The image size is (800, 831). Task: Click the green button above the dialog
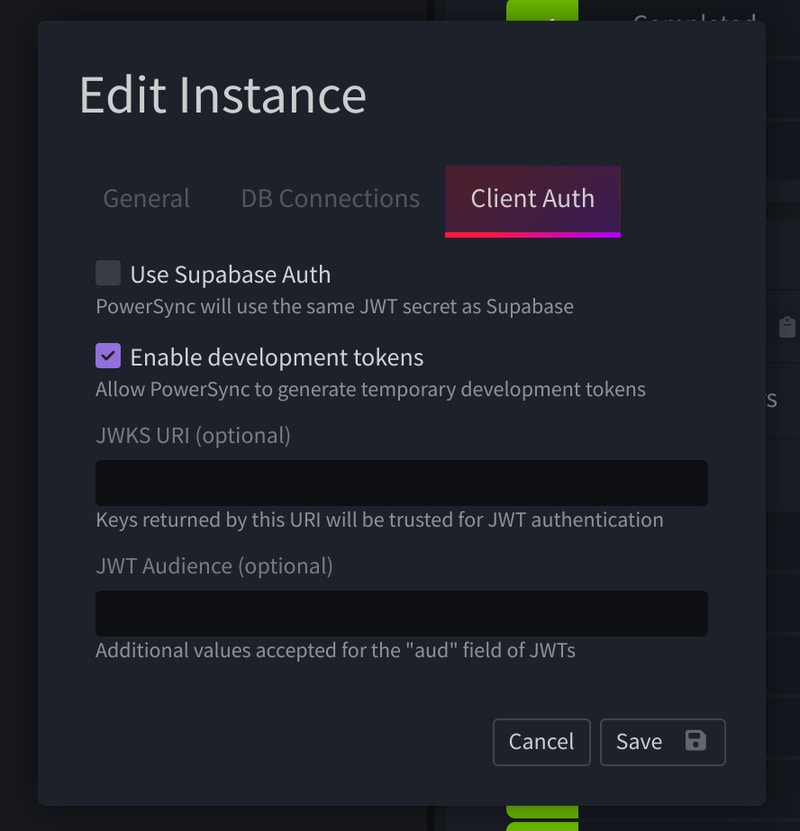coord(542,11)
